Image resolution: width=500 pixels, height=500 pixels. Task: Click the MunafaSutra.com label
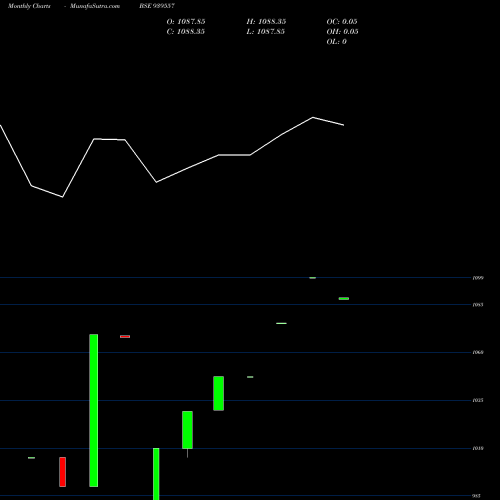[x=95, y=6]
